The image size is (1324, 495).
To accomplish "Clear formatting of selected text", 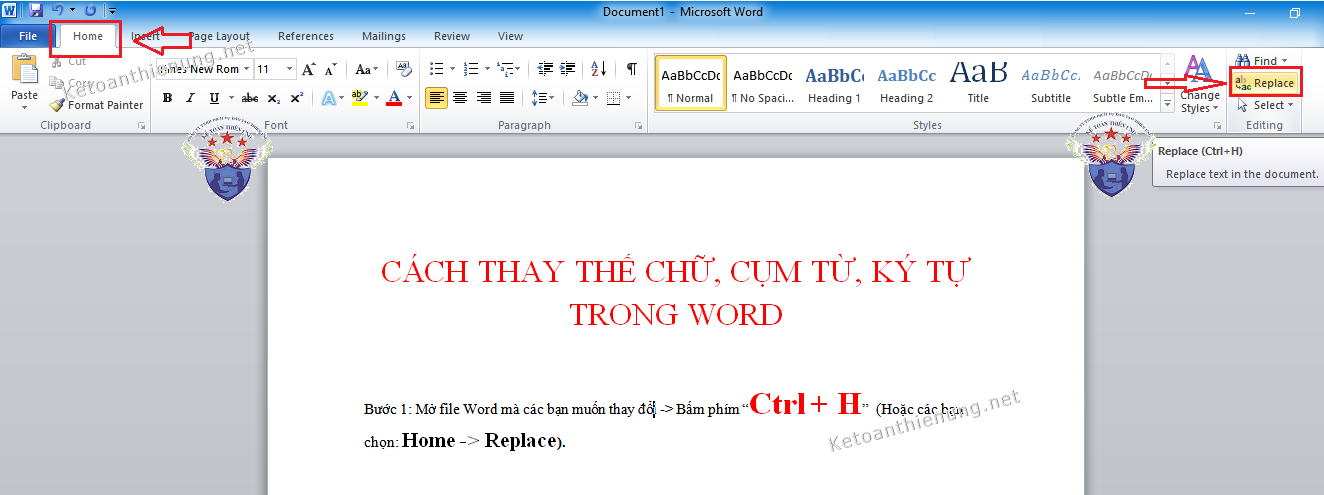I will pos(404,69).
